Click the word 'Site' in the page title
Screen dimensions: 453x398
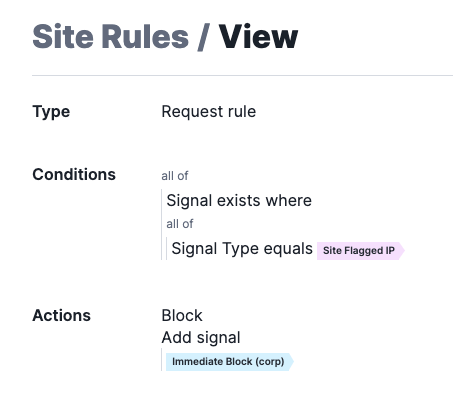(63, 36)
